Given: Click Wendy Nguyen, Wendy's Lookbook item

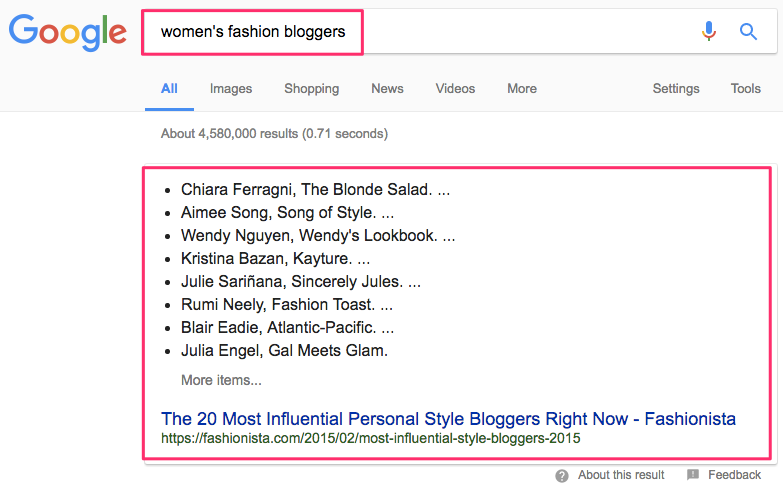Looking at the screenshot, I should coord(318,236).
